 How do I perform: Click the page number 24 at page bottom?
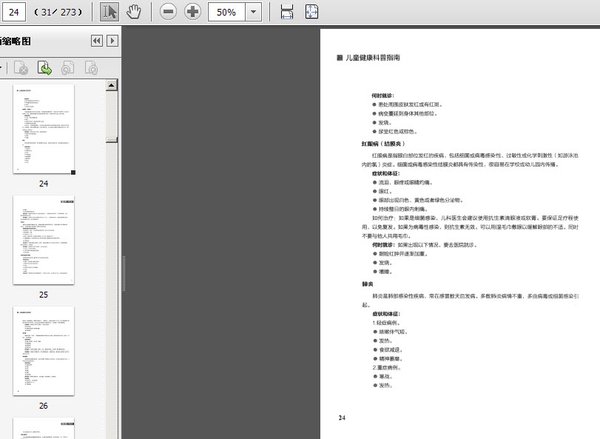[x=342, y=418]
